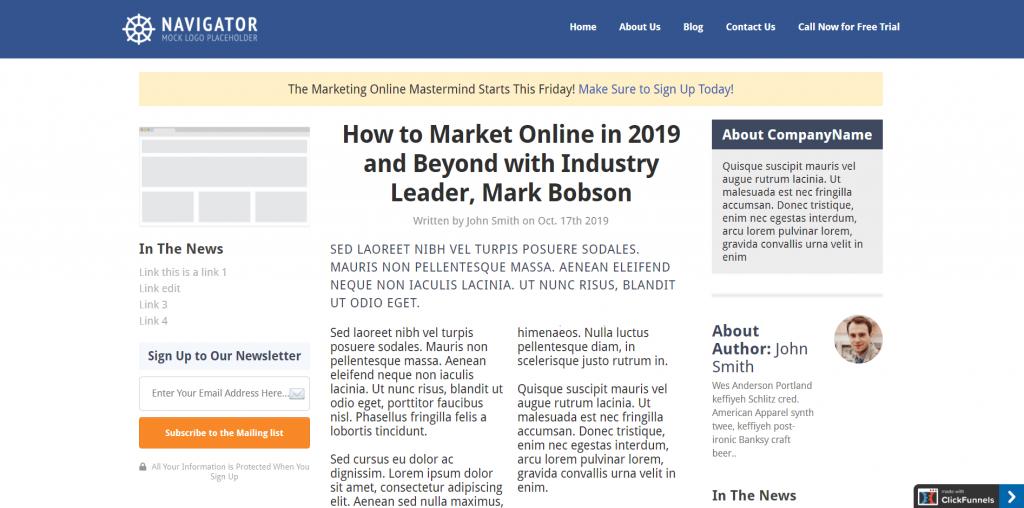Click the envelope icon in email field
This screenshot has height=508, width=1024.
(x=296, y=394)
